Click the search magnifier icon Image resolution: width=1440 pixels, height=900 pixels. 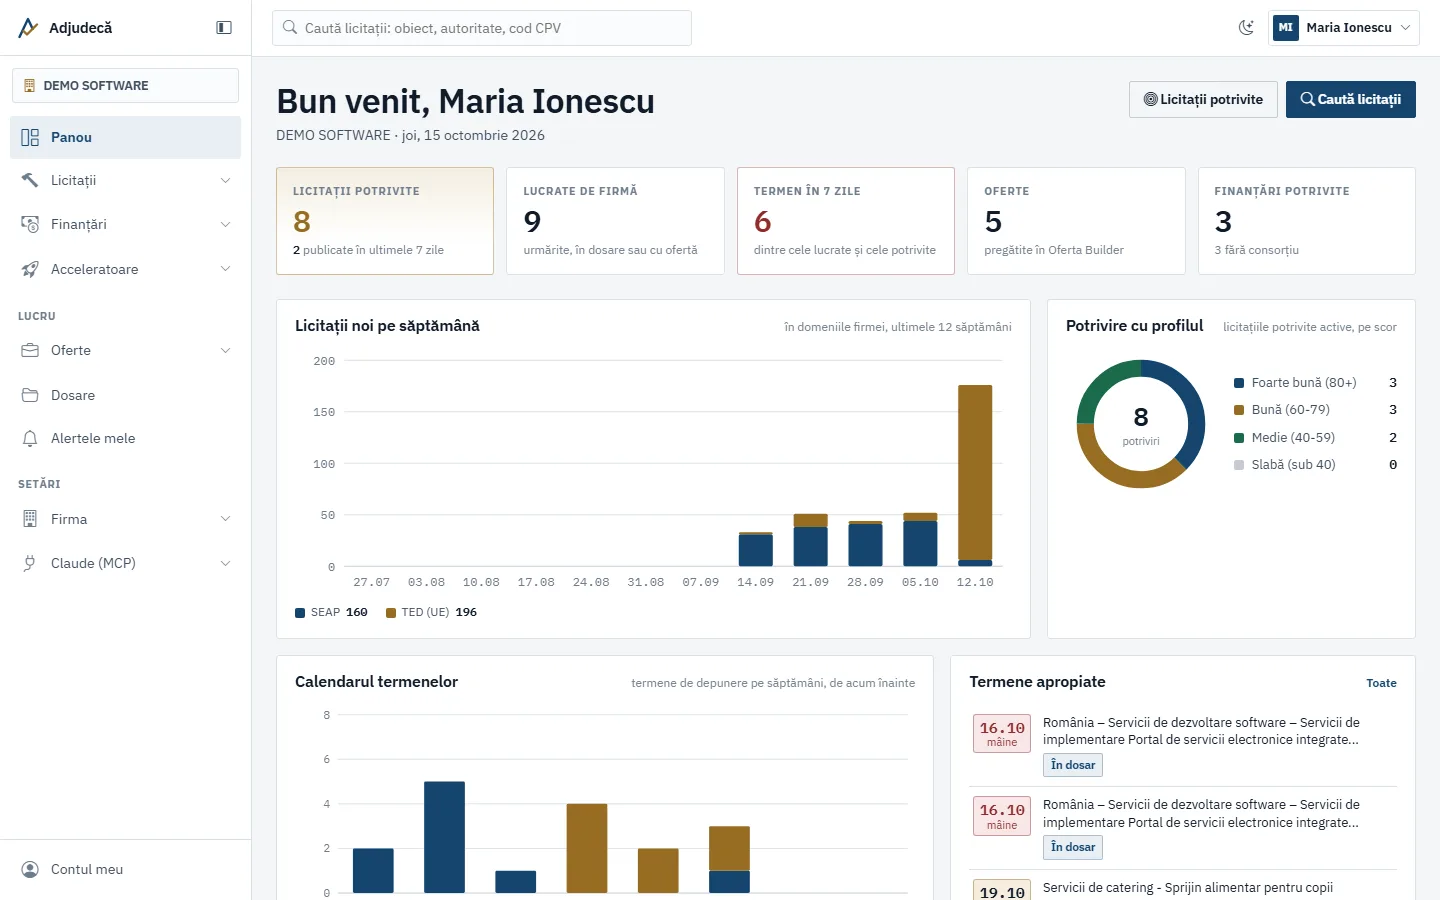click(290, 28)
